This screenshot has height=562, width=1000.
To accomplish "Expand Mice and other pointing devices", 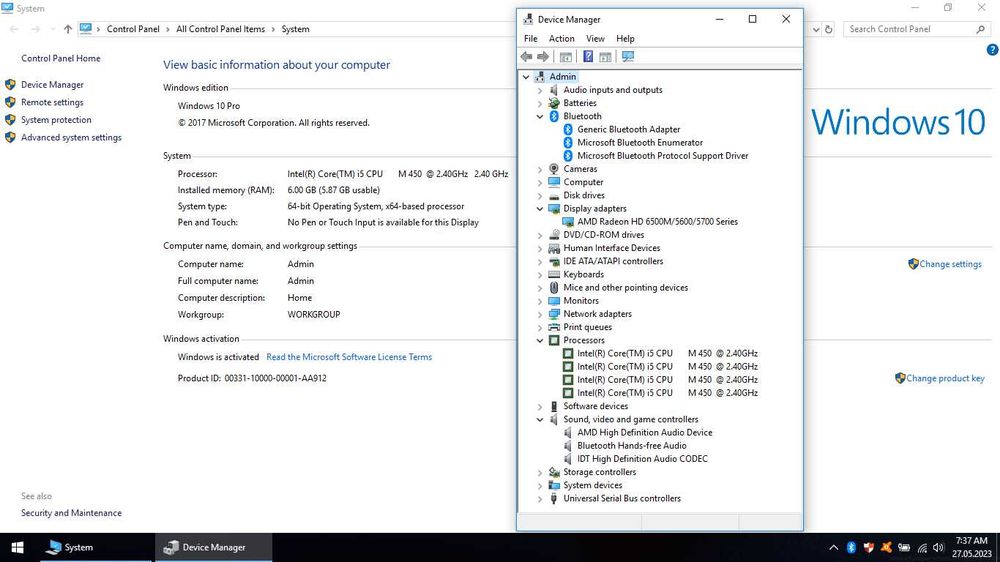I will tap(540, 288).
